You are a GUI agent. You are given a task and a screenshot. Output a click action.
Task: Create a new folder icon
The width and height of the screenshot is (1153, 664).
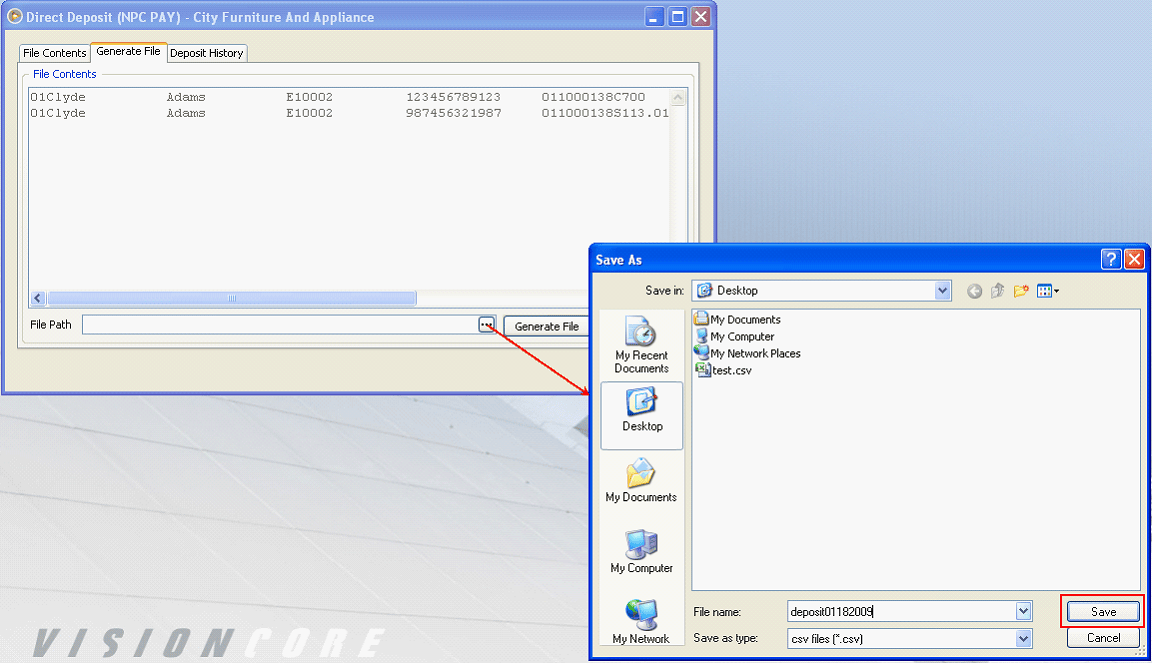coord(1021,291)
